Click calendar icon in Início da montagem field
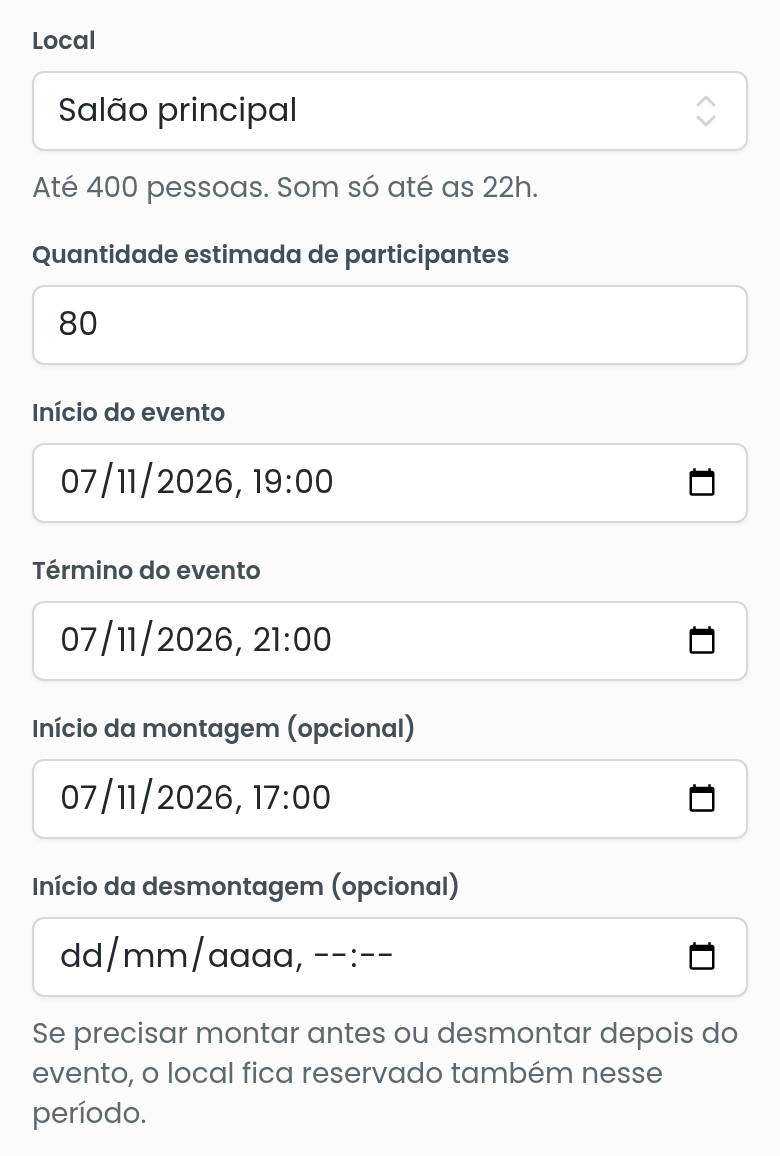Screen dimensions: 780x1156 point(701,798)
